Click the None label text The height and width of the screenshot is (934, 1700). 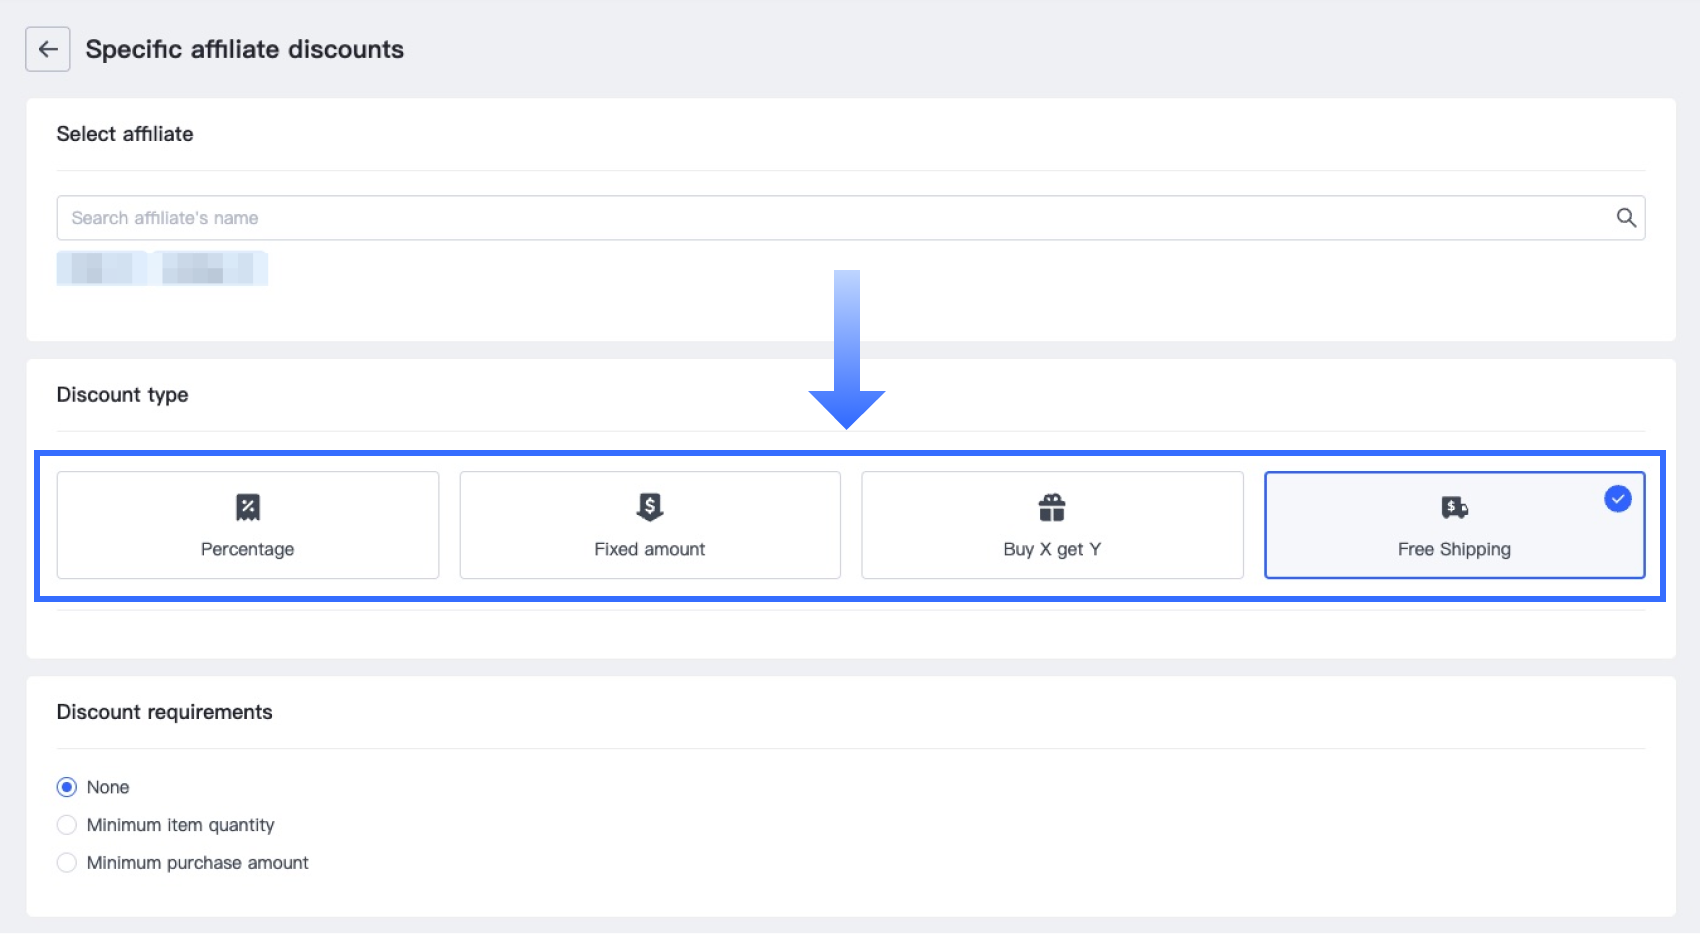click(x=108, y=787)
